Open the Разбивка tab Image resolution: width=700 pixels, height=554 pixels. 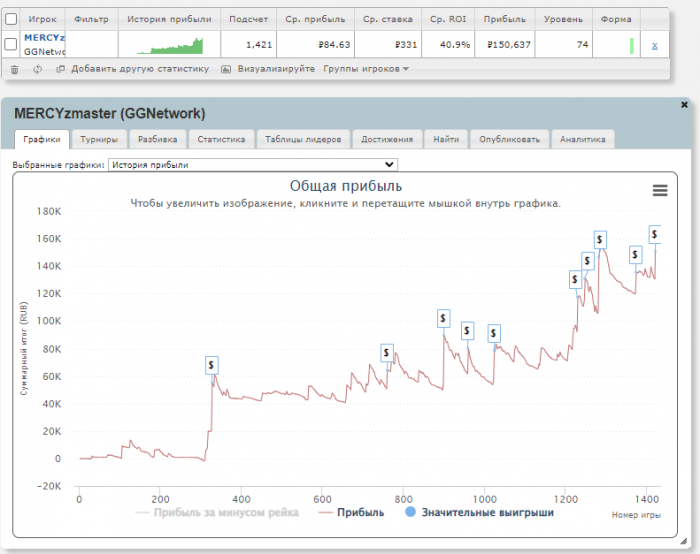[158, 139]
